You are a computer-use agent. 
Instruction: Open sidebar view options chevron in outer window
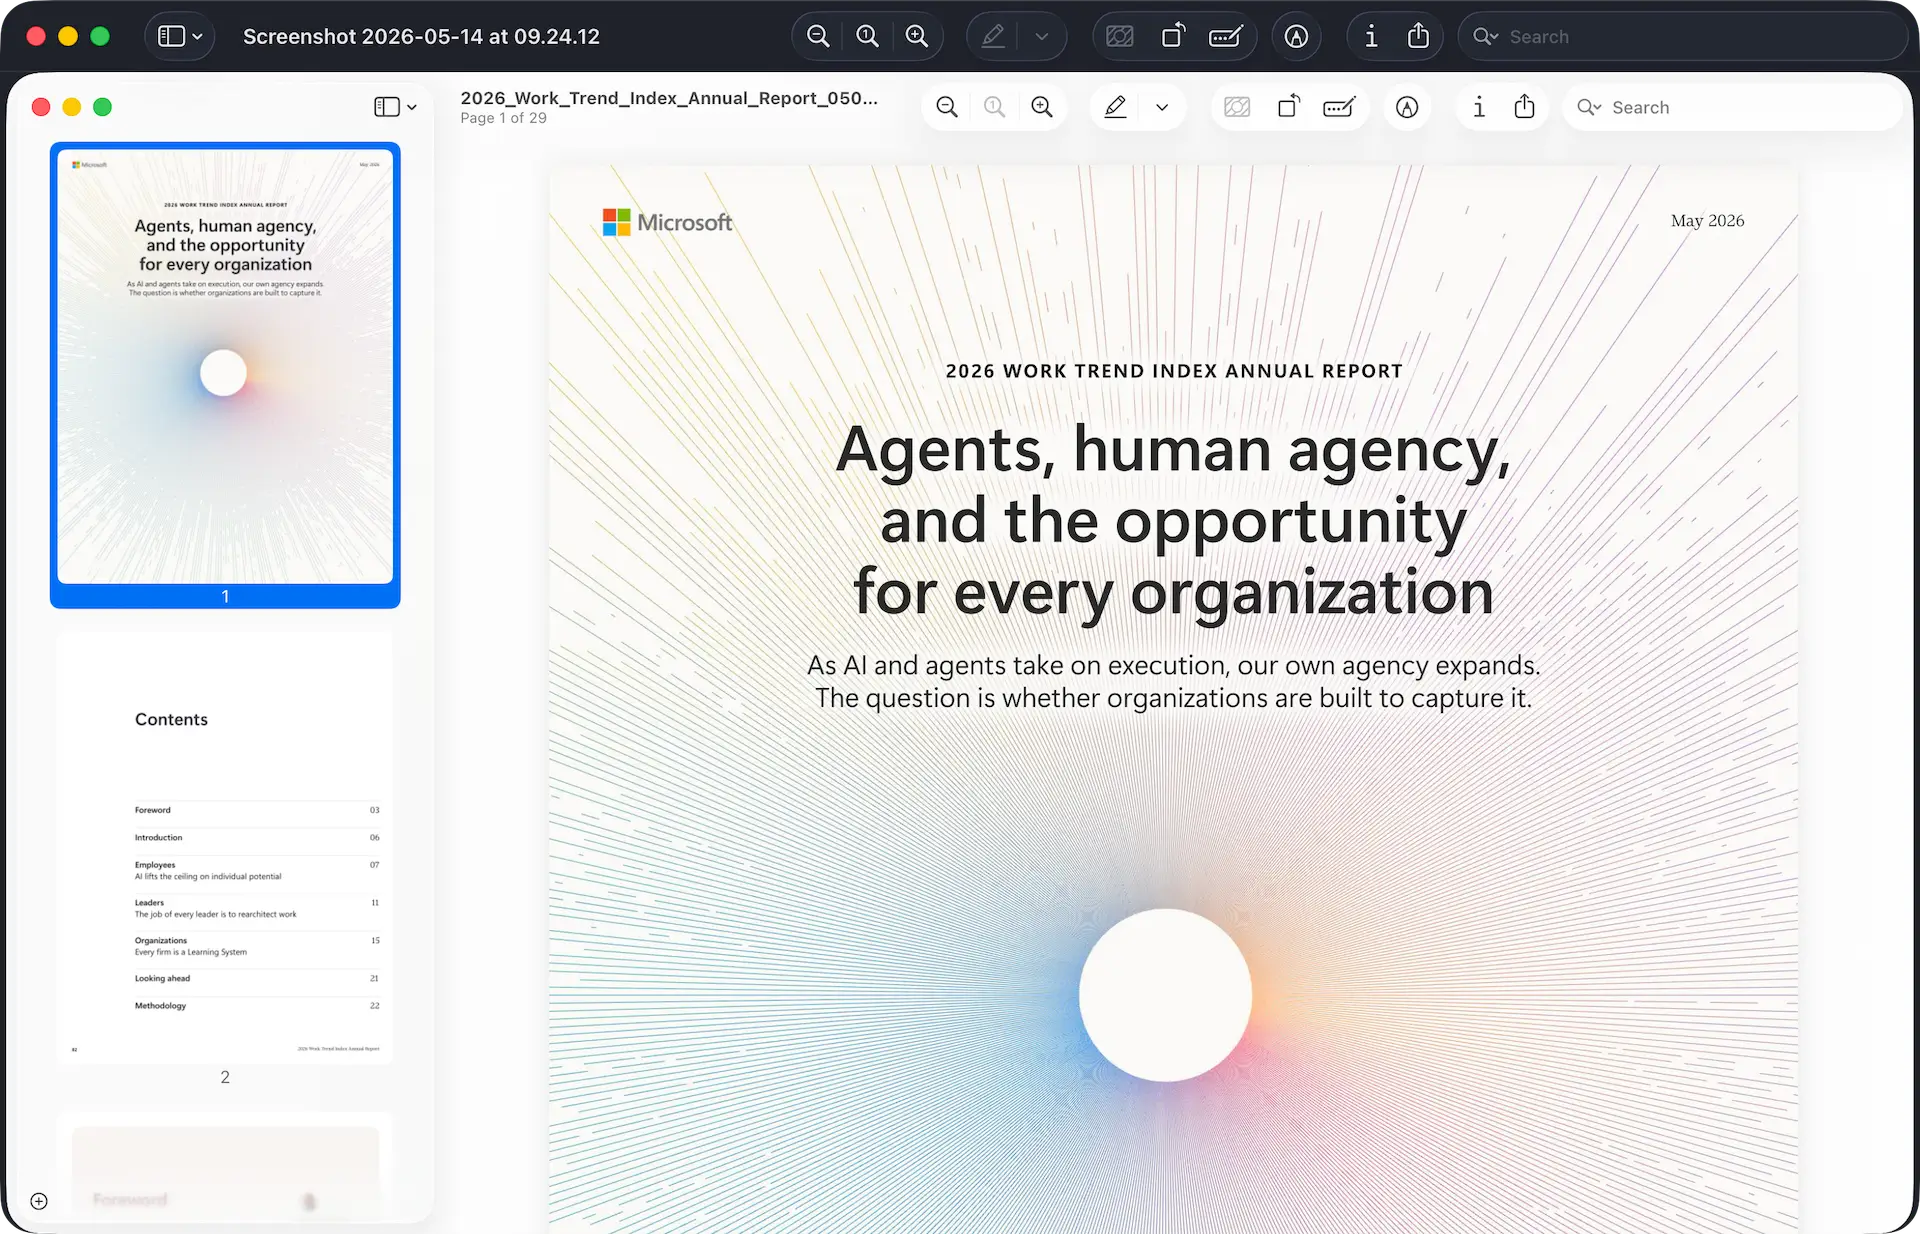(198, 37)
